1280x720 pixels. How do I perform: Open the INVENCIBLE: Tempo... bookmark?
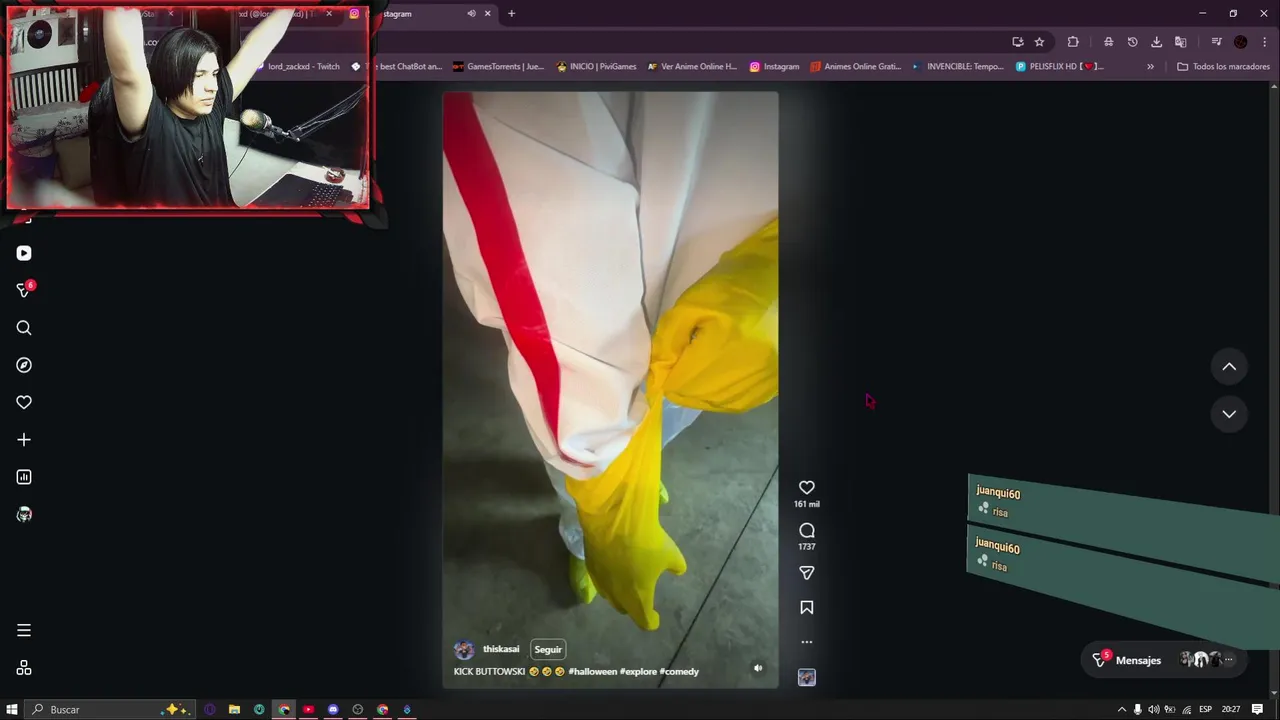[958, 67]
